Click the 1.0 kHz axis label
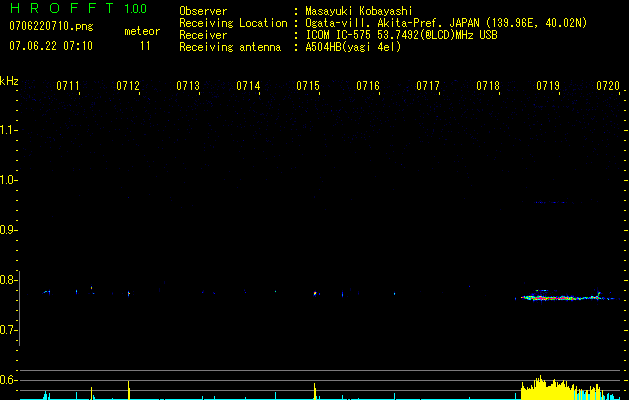The height and width of the screenshot is (400, 629). 8,180
